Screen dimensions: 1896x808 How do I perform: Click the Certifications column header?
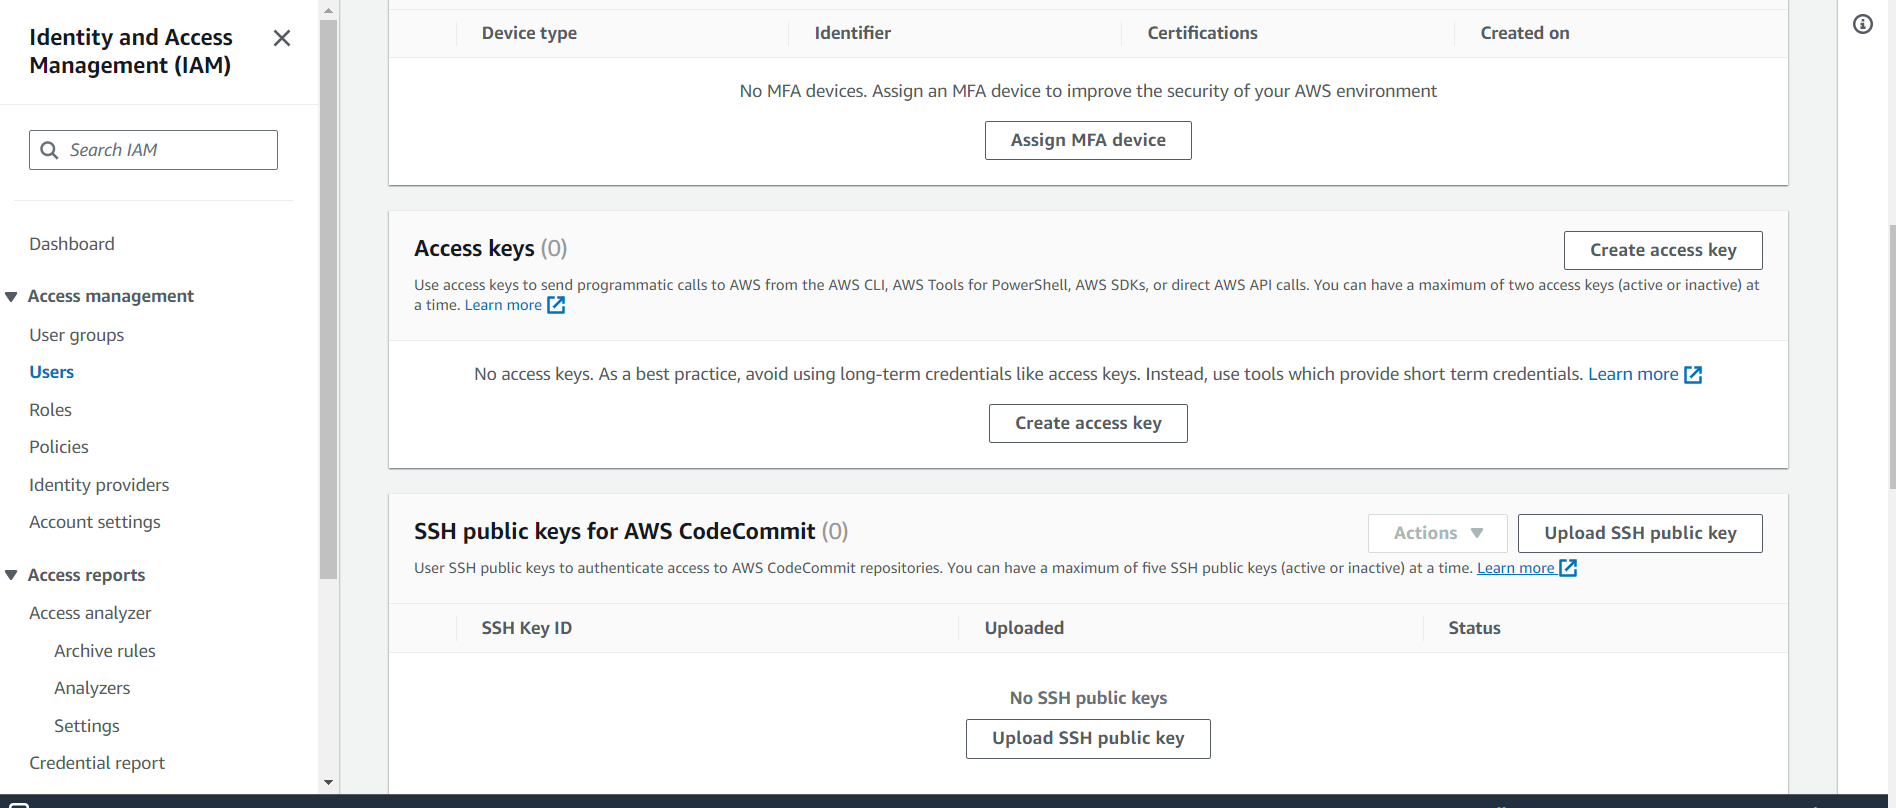pos(1202,33)
